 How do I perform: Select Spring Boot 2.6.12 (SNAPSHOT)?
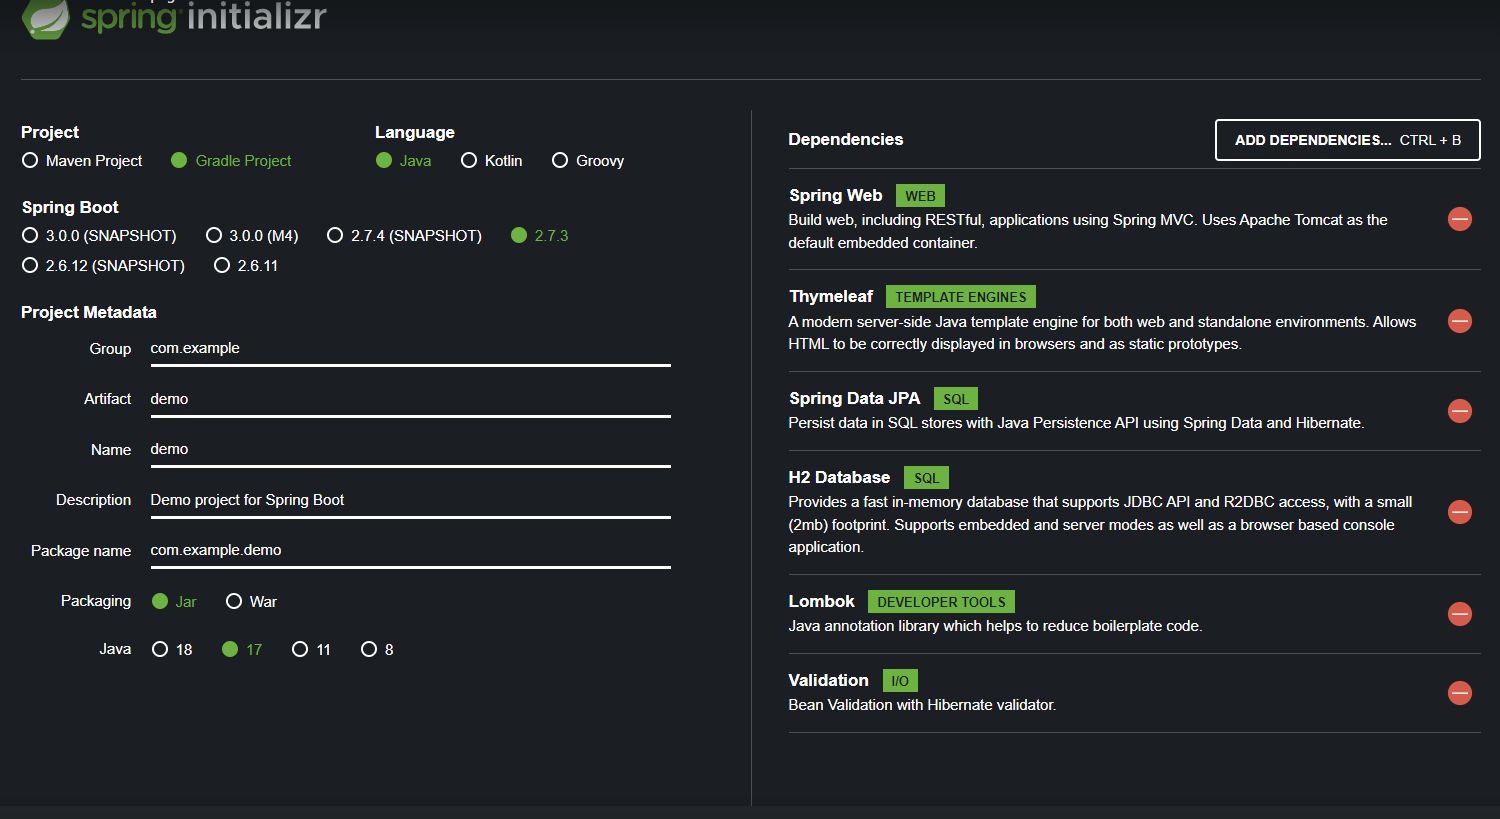coord(104,266)
